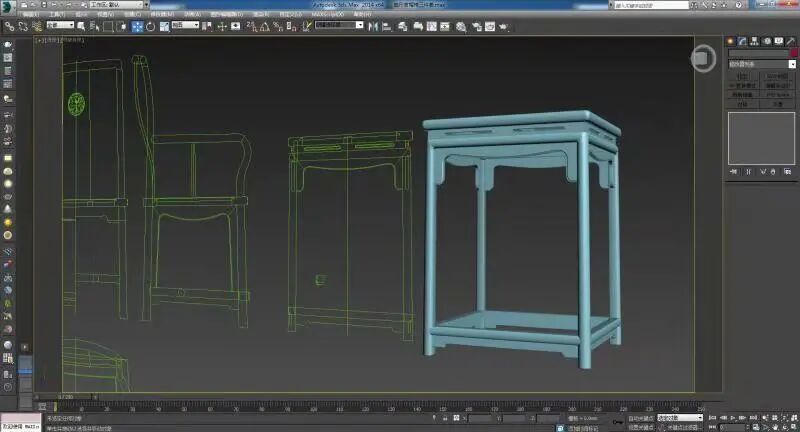The height and width of the screenshot is (432, 800).
Task: Click Go to End playback button
Action: click(x=753, y=418)
